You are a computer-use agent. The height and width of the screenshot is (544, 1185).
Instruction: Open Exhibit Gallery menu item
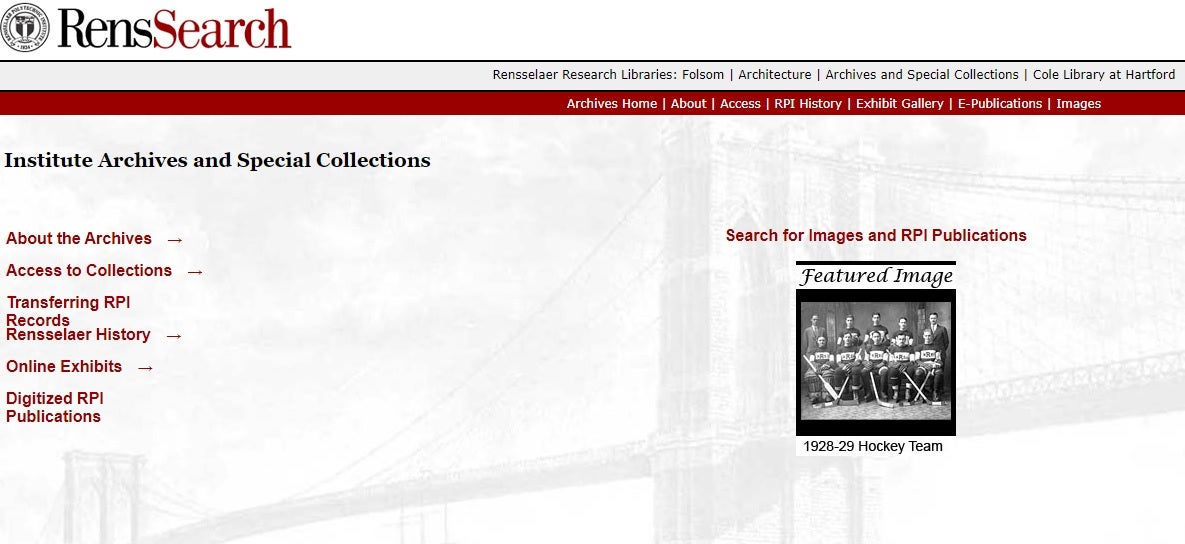pyautogui.click(x=899, y=104)
